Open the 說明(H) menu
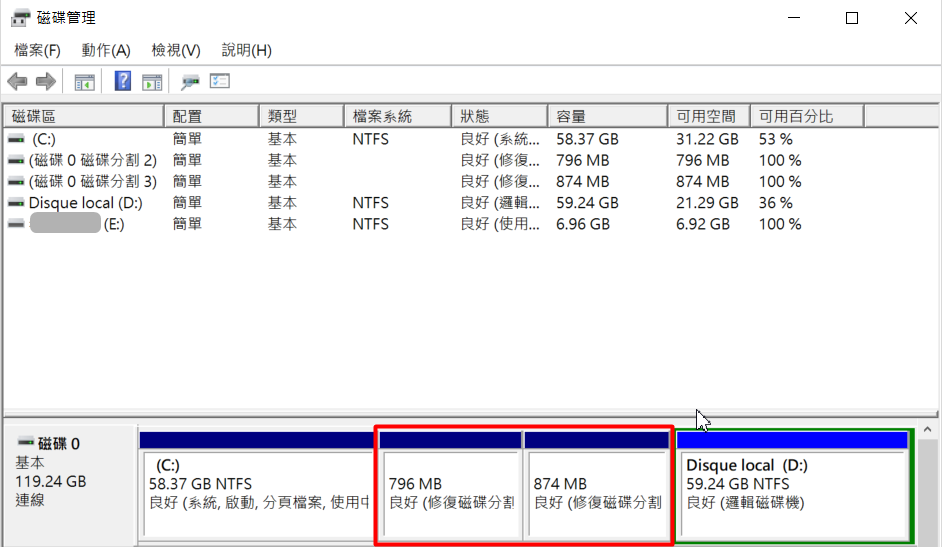Viewport: 942px width, 547px height. pyautogui.click(x=246, y=50)
